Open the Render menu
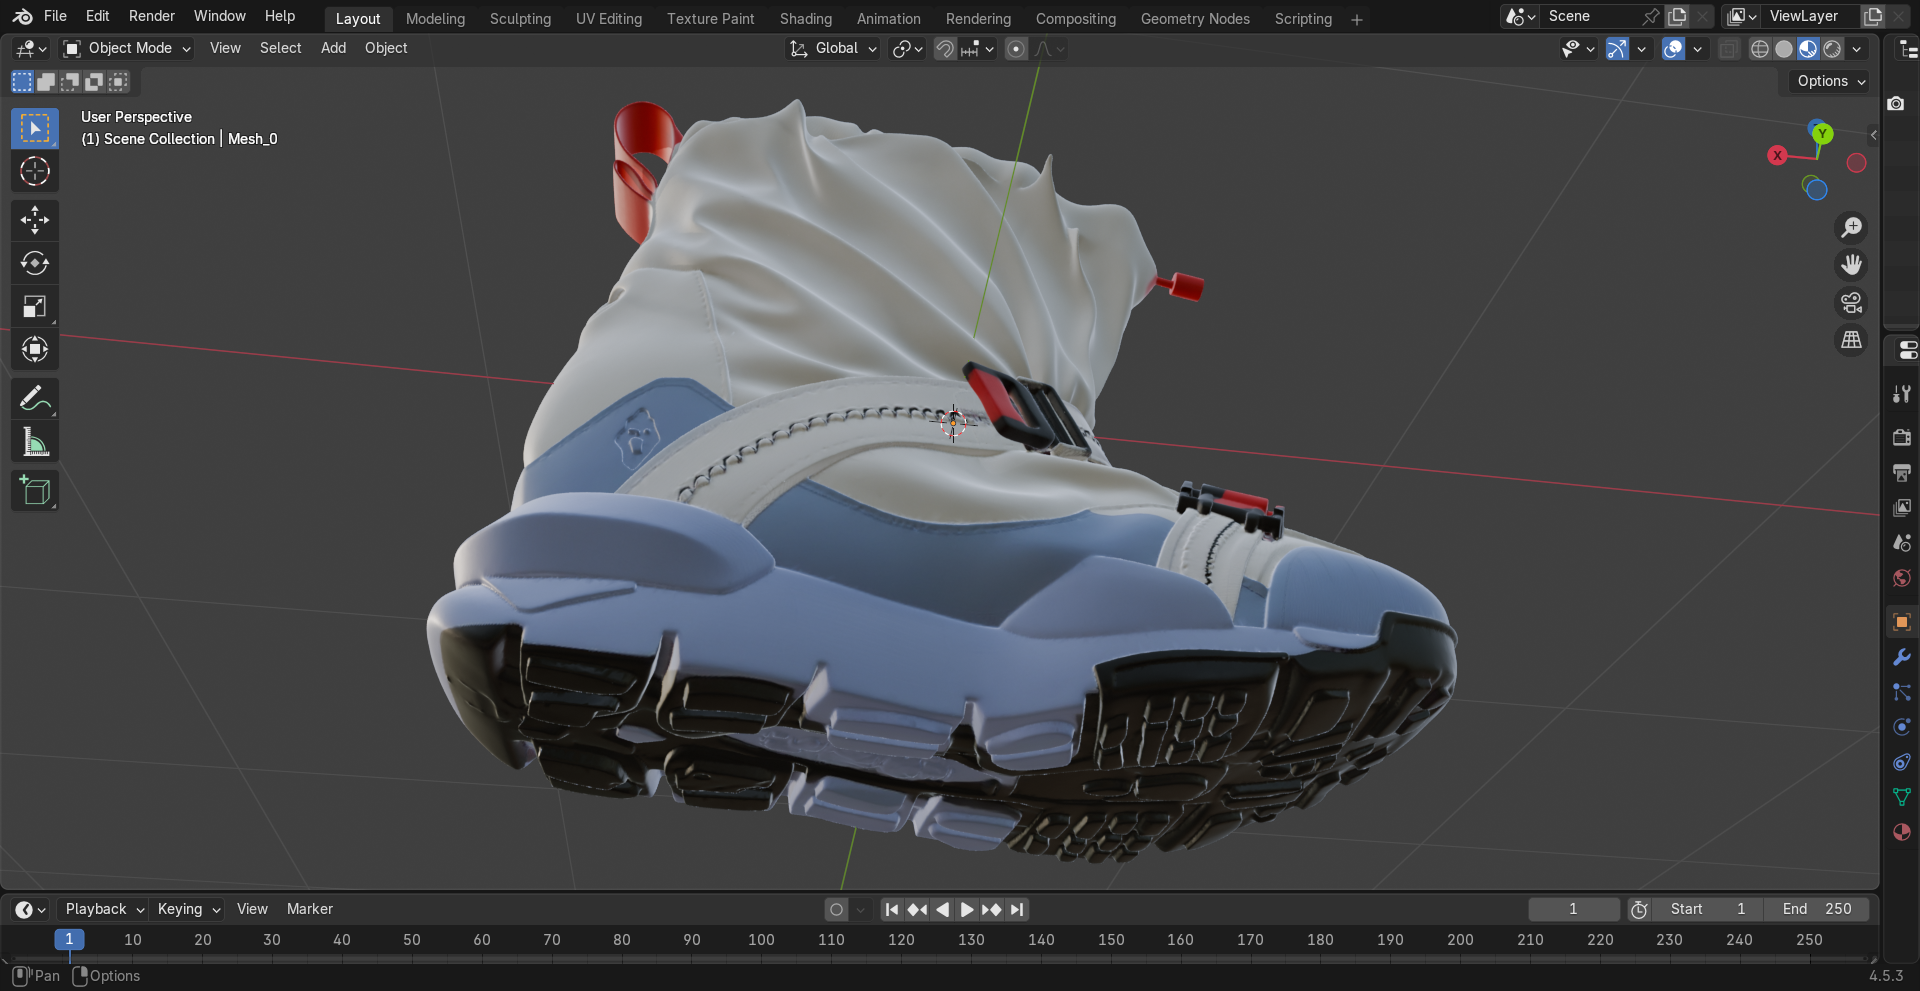This screenshot has width=1920, height=991. [x=151, y=16]
